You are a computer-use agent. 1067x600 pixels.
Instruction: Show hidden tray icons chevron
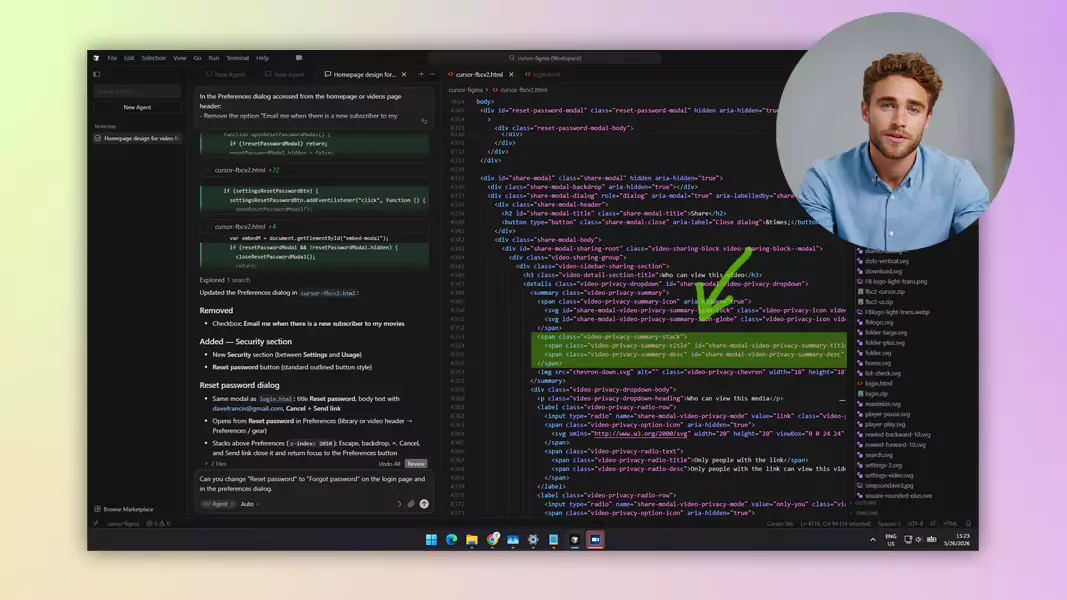tap(872, 539)
